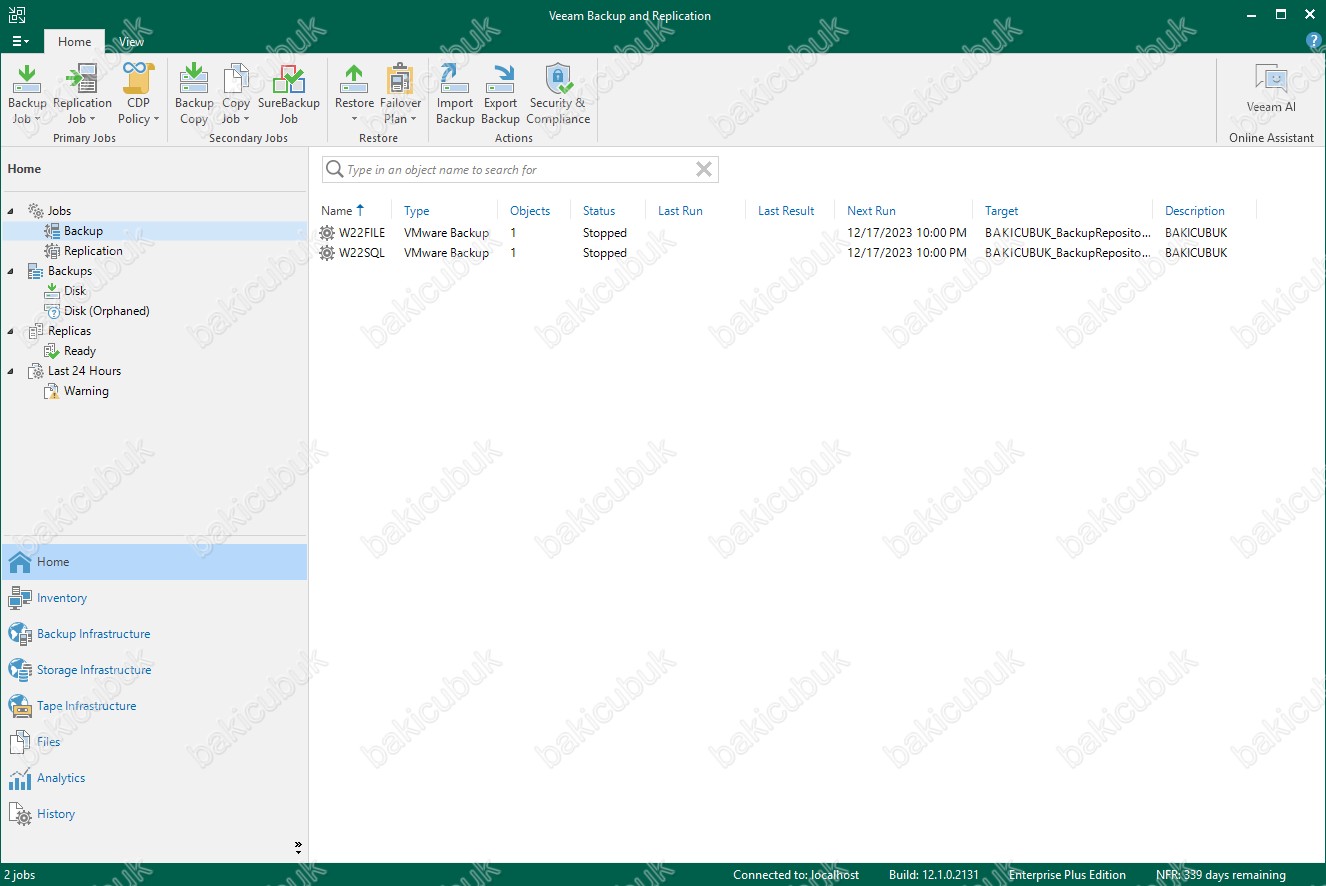This screenshot has width=1326, height=886.
Task: Open the Analytics view
Action: pos(154,778)
